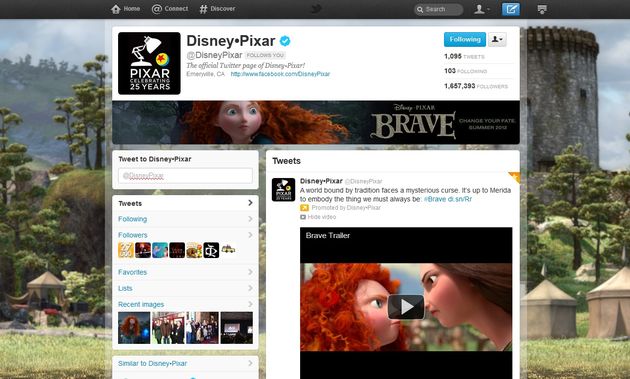Compose a new tweet with blue button
Screen dimensions: 630x379
pos(511,9)
